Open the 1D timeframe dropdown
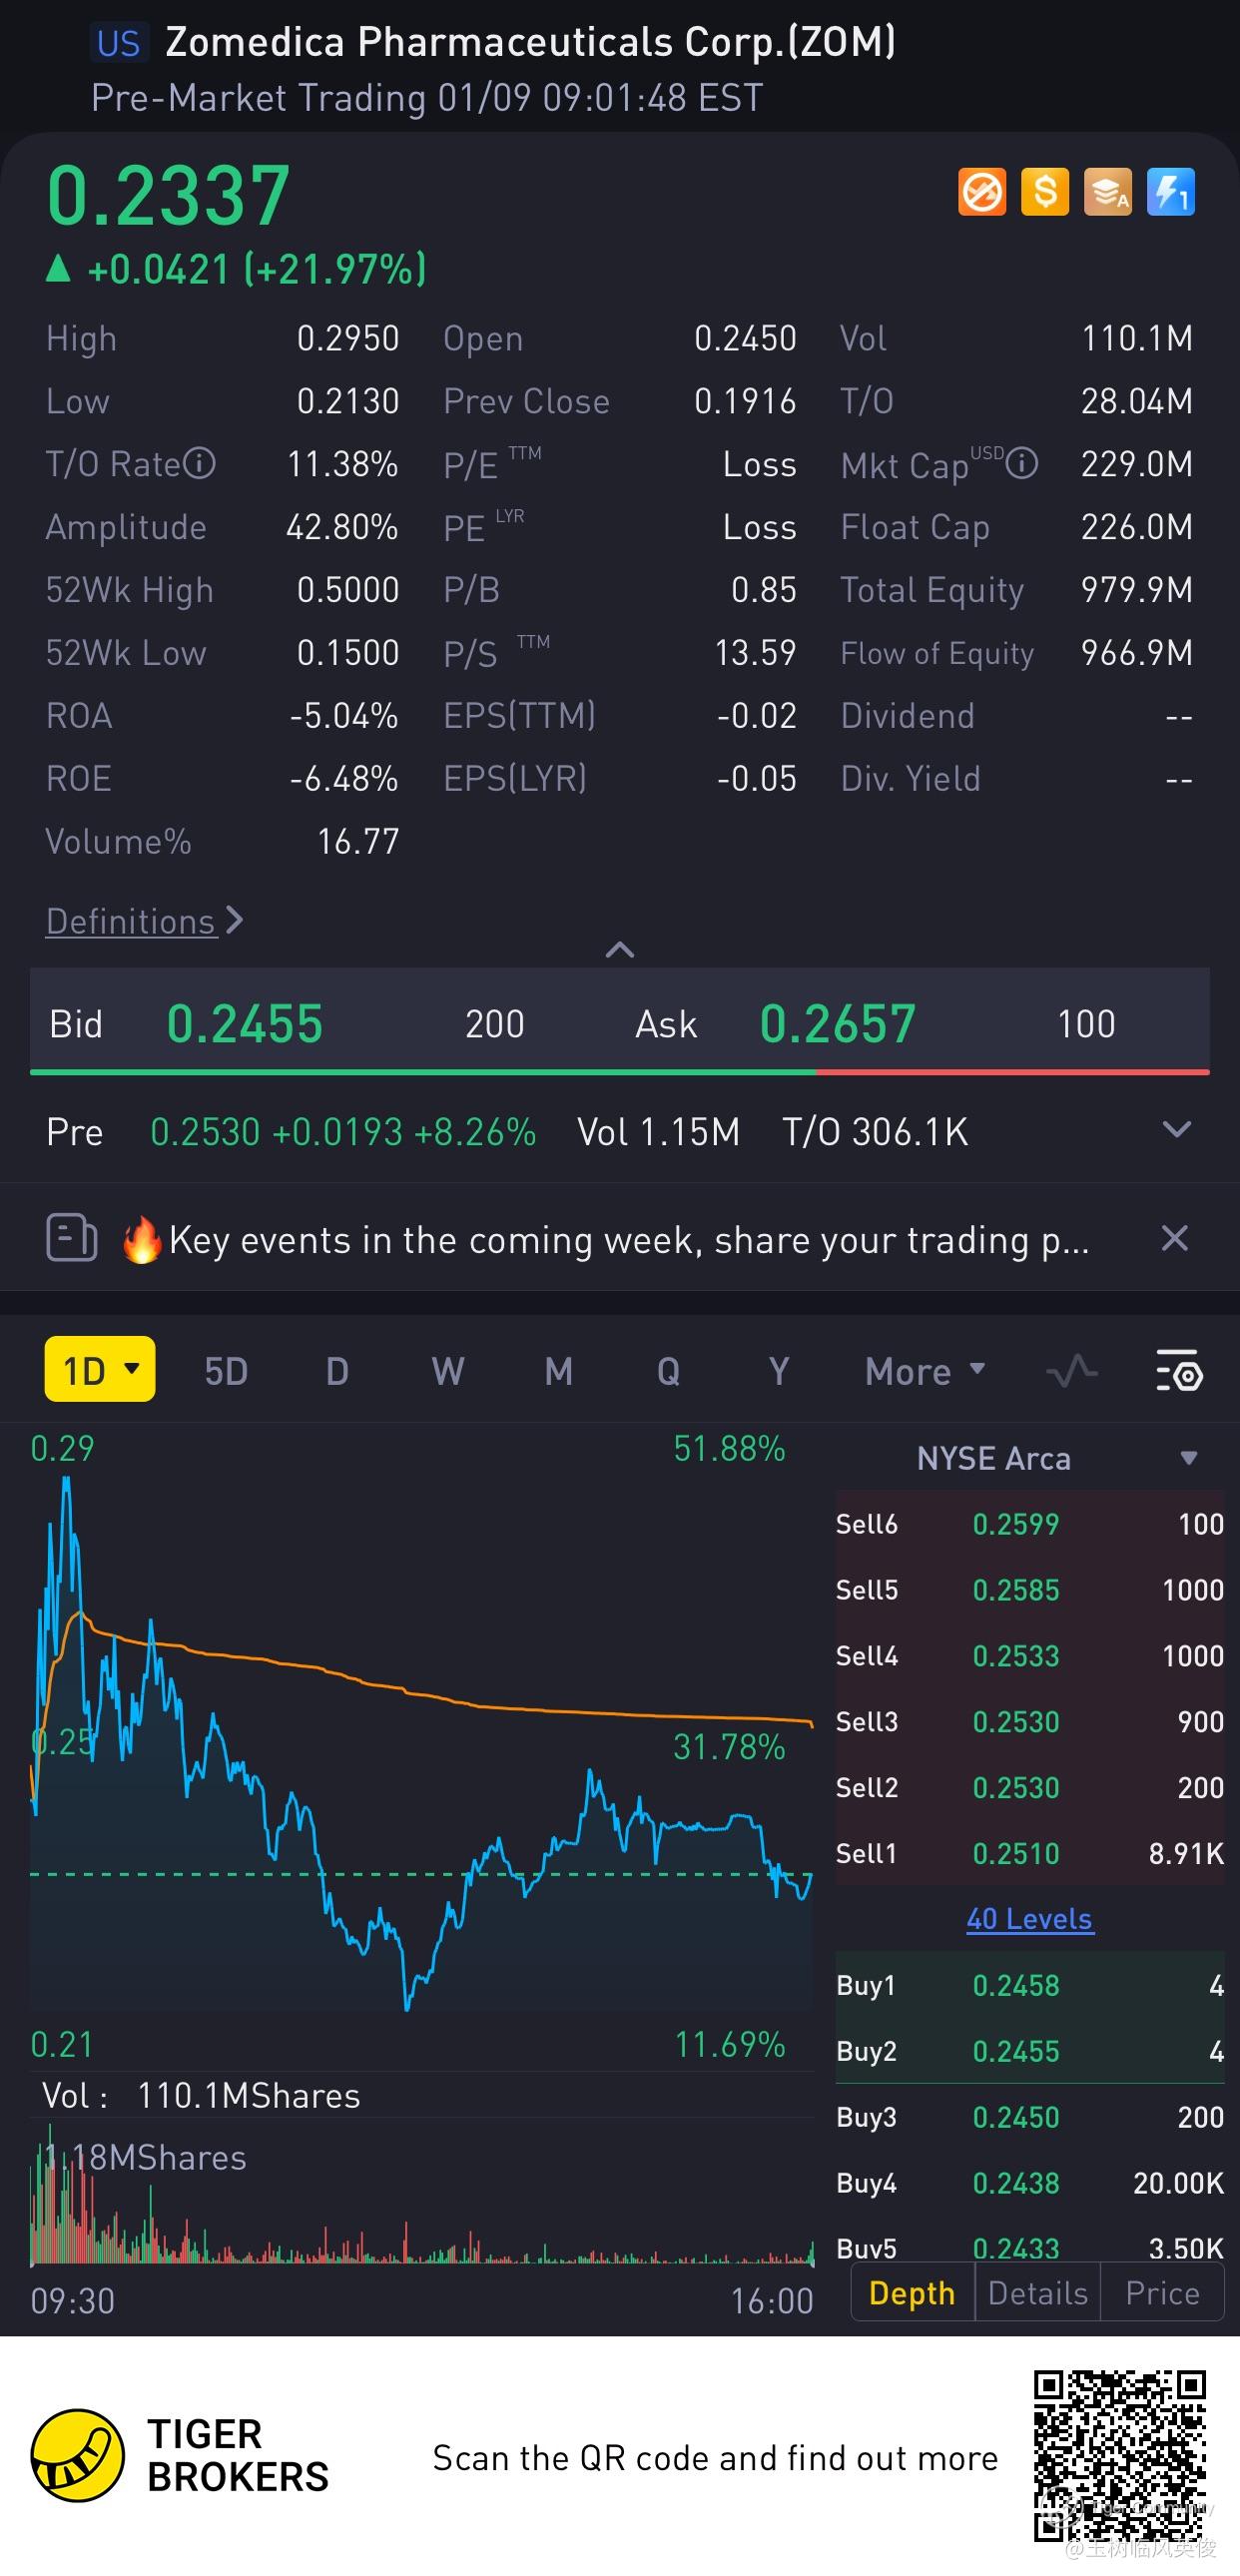This screenshot has height=2576, width=1240. click(100, 1370)
